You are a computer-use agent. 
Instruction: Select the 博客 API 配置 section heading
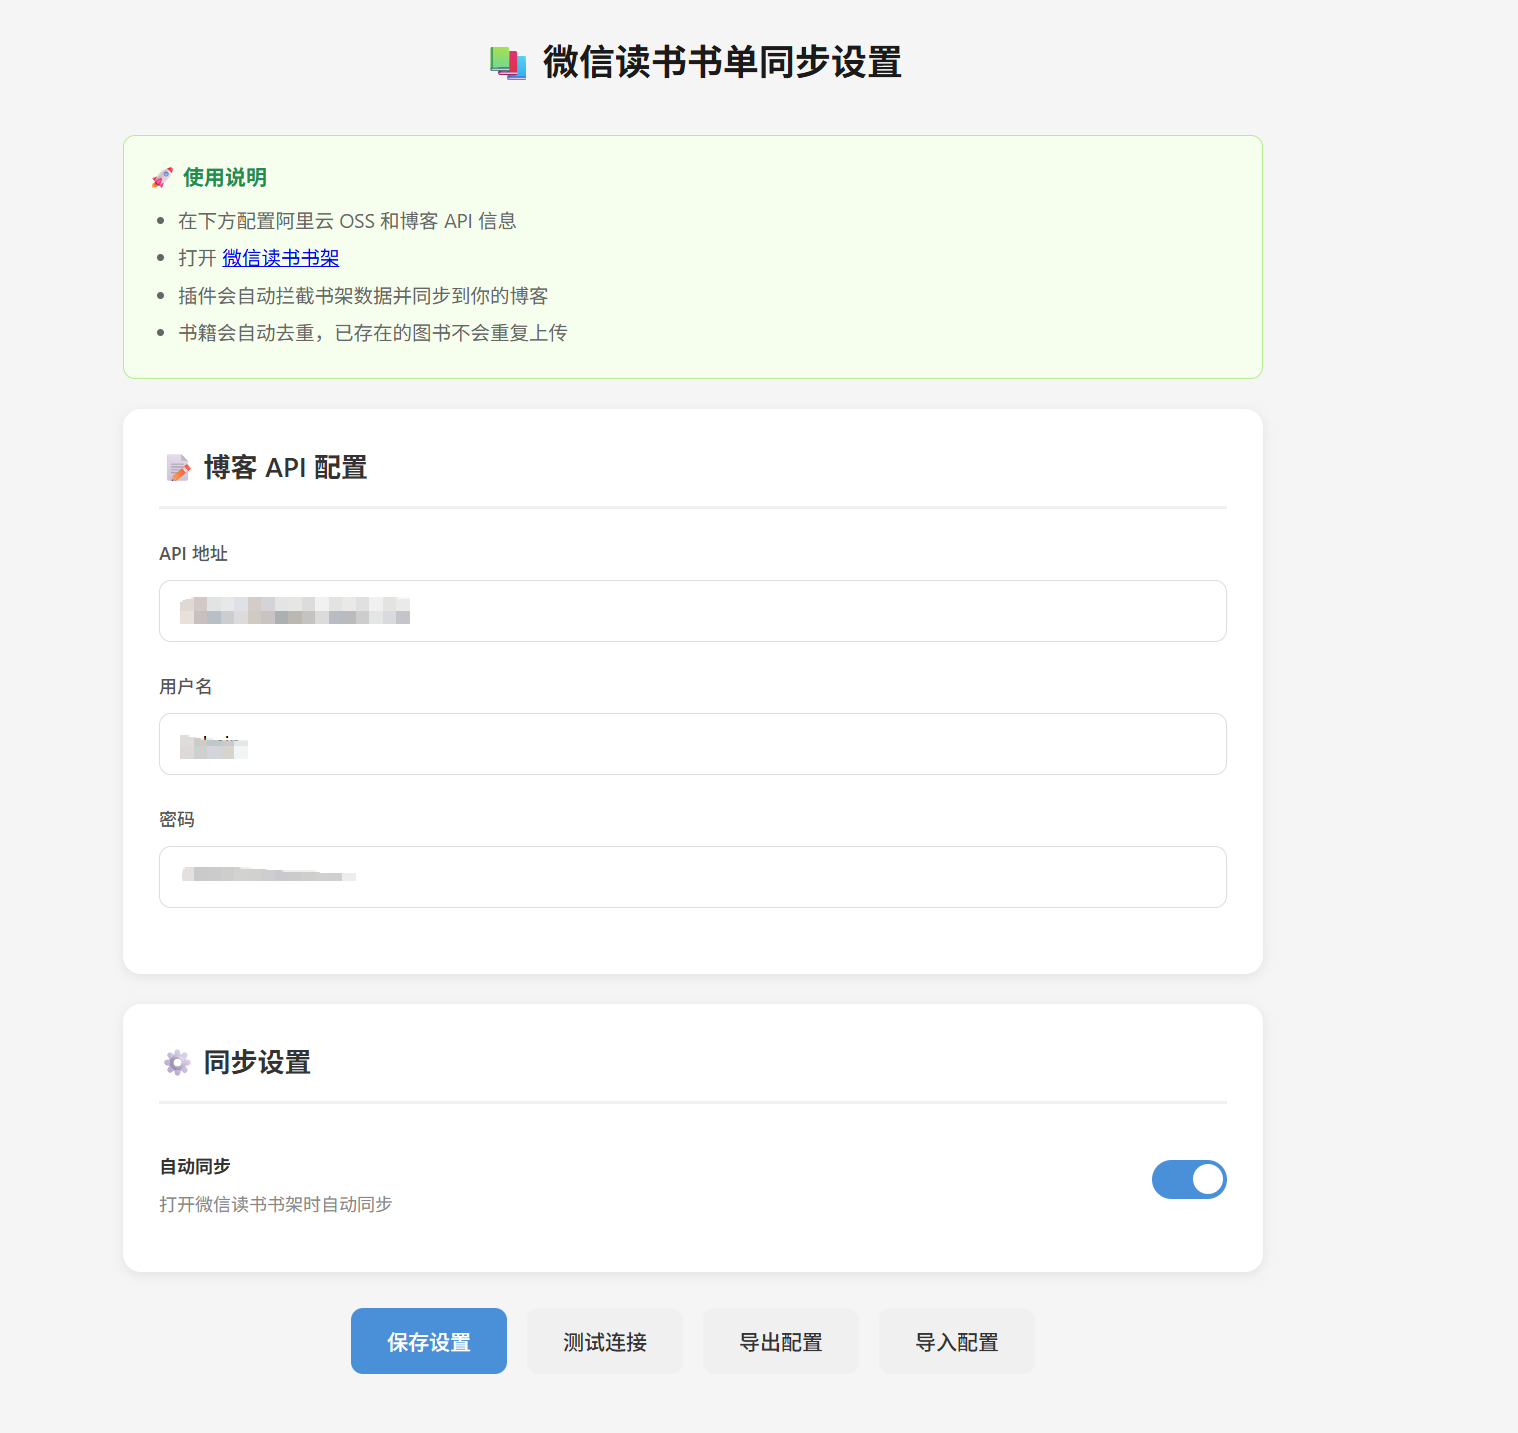point(285,468)
